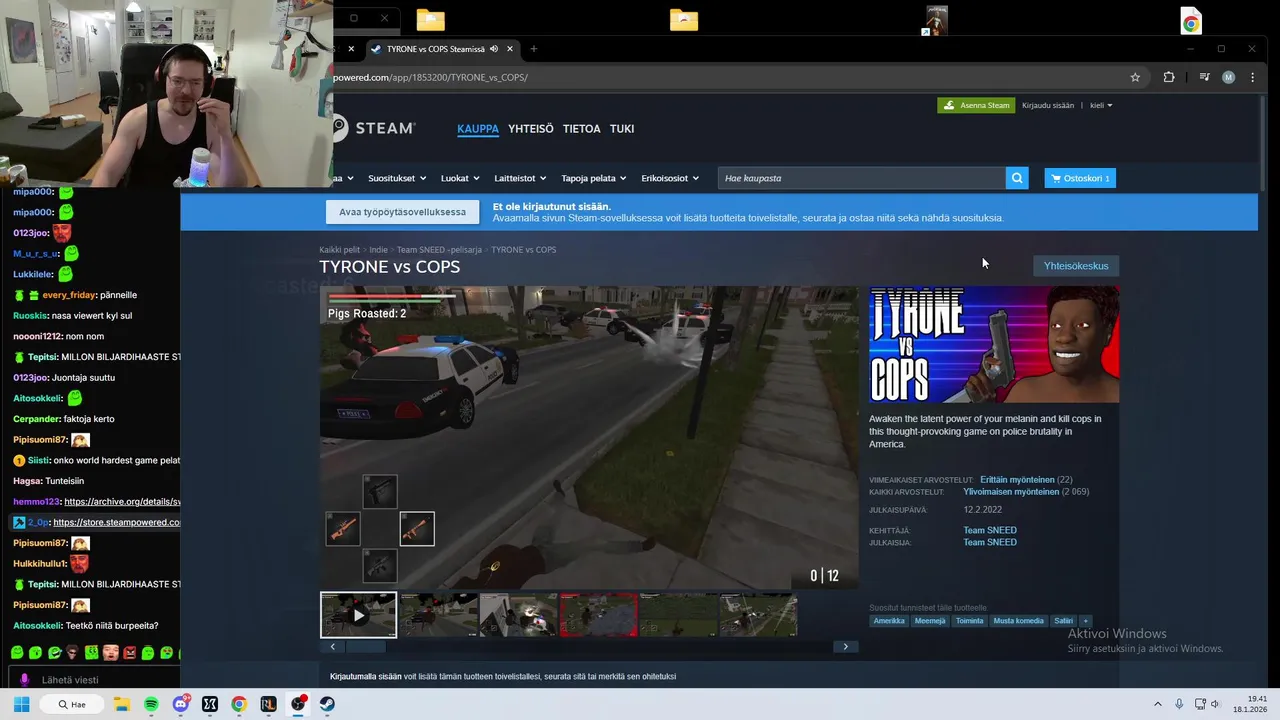Click the taskbar Hae search box

pos(72,704)
